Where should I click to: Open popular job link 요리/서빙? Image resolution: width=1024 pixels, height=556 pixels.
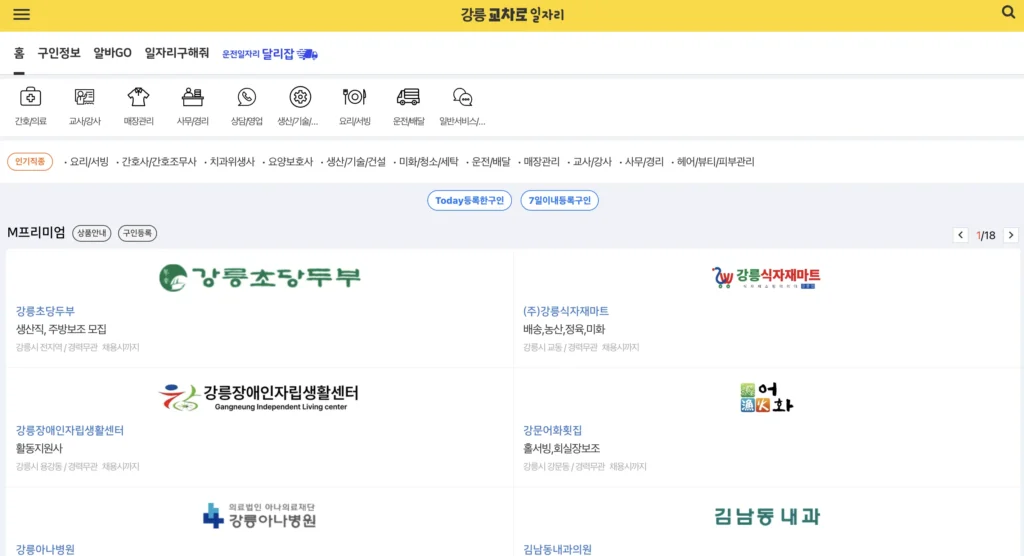[89, 161]
